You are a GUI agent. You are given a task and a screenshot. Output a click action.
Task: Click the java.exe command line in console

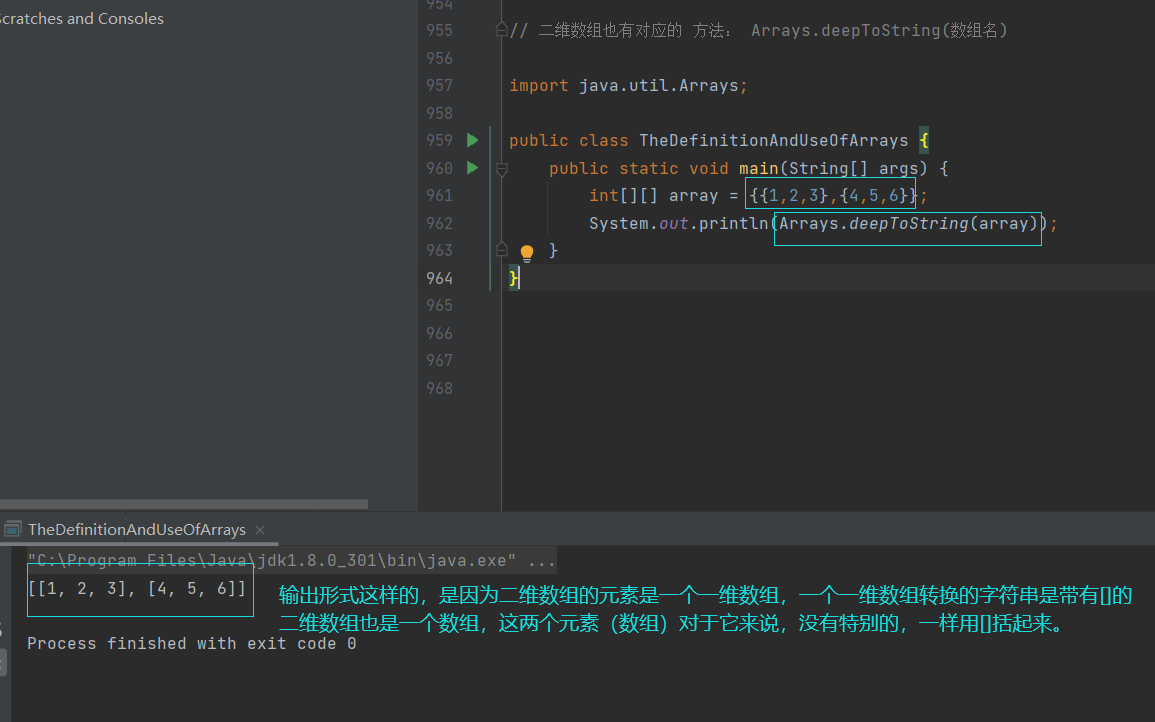click(x=291, y=561)
